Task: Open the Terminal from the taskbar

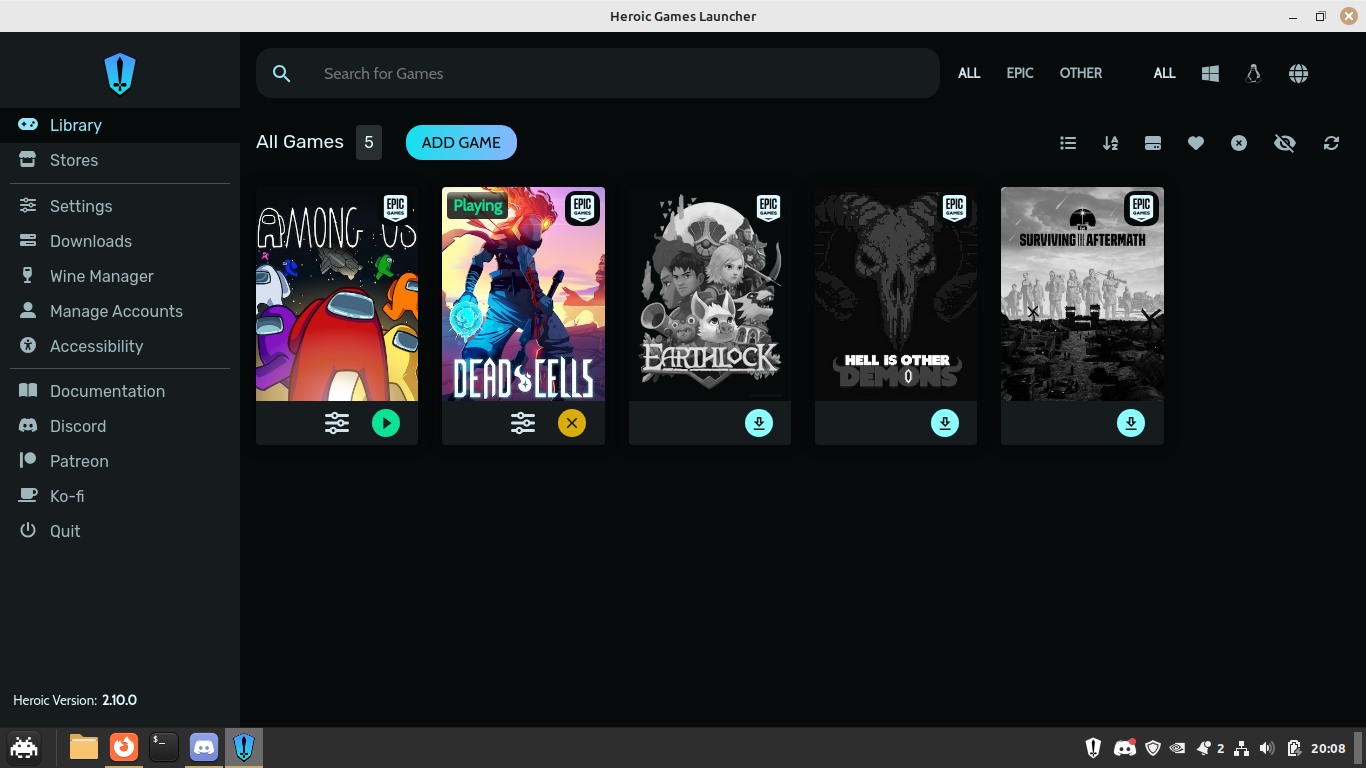Action: click(x=164, y=747)
